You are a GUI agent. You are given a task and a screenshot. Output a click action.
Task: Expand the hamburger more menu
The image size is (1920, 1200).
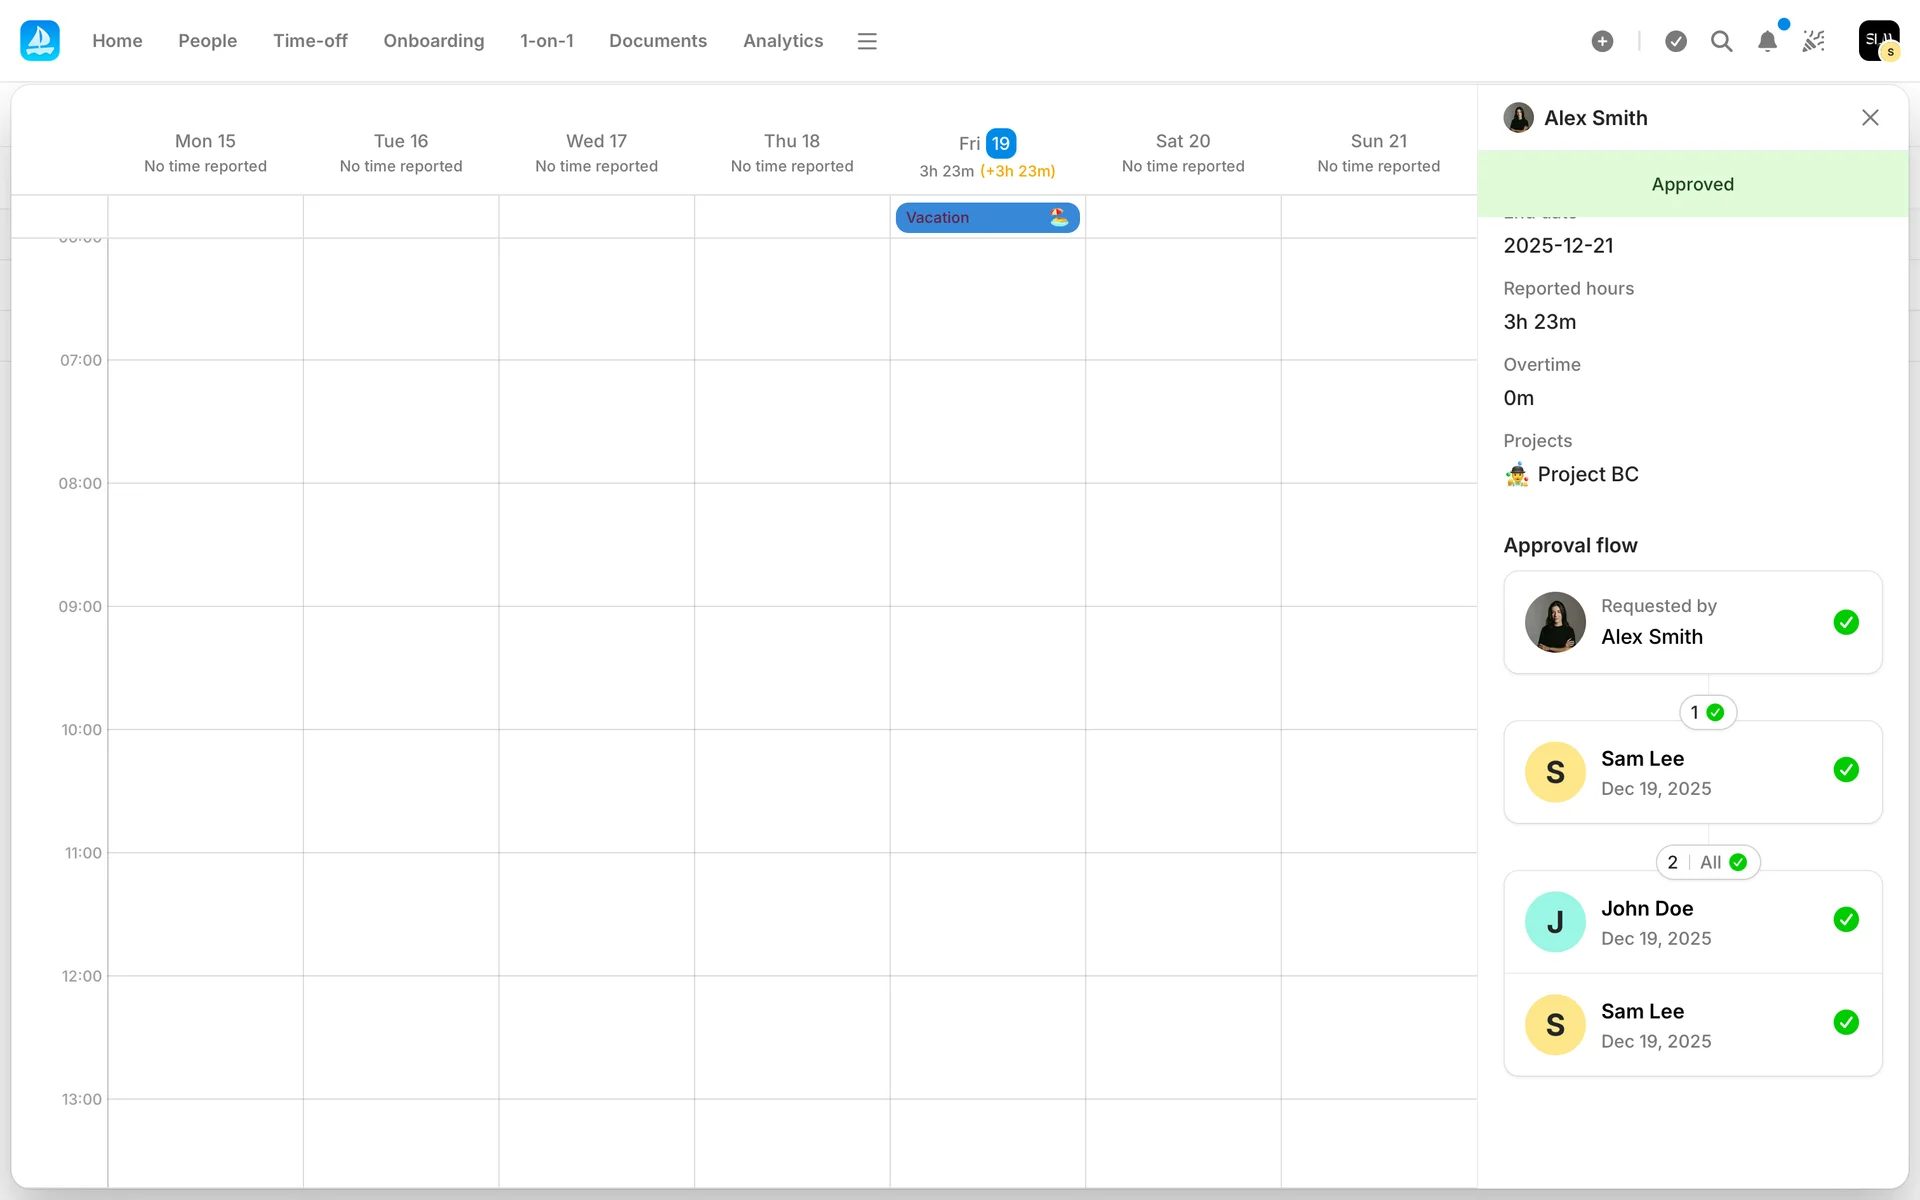867,41
